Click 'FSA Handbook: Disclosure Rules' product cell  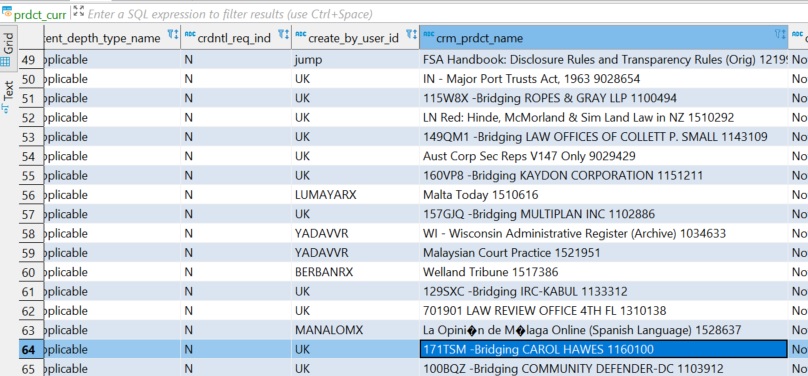[x=603, y=60]
